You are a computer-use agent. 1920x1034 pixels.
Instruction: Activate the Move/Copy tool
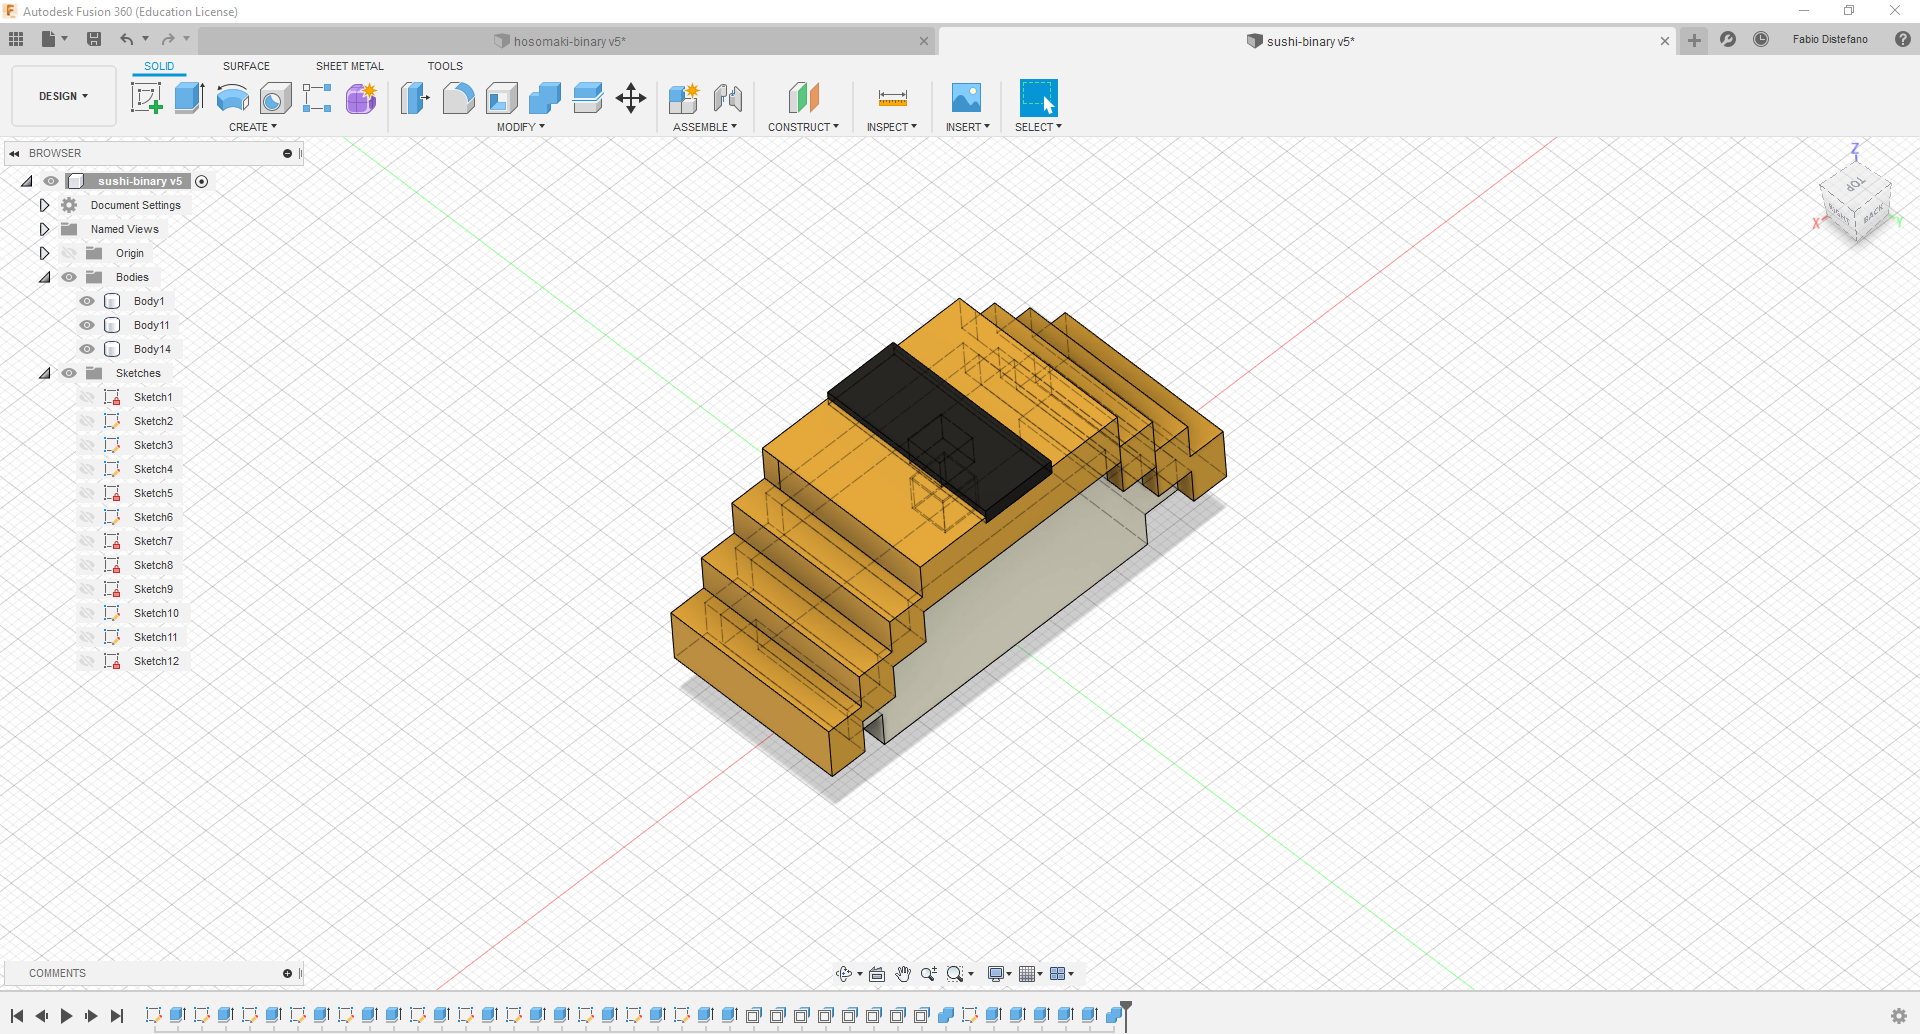(x=631, y=98)
